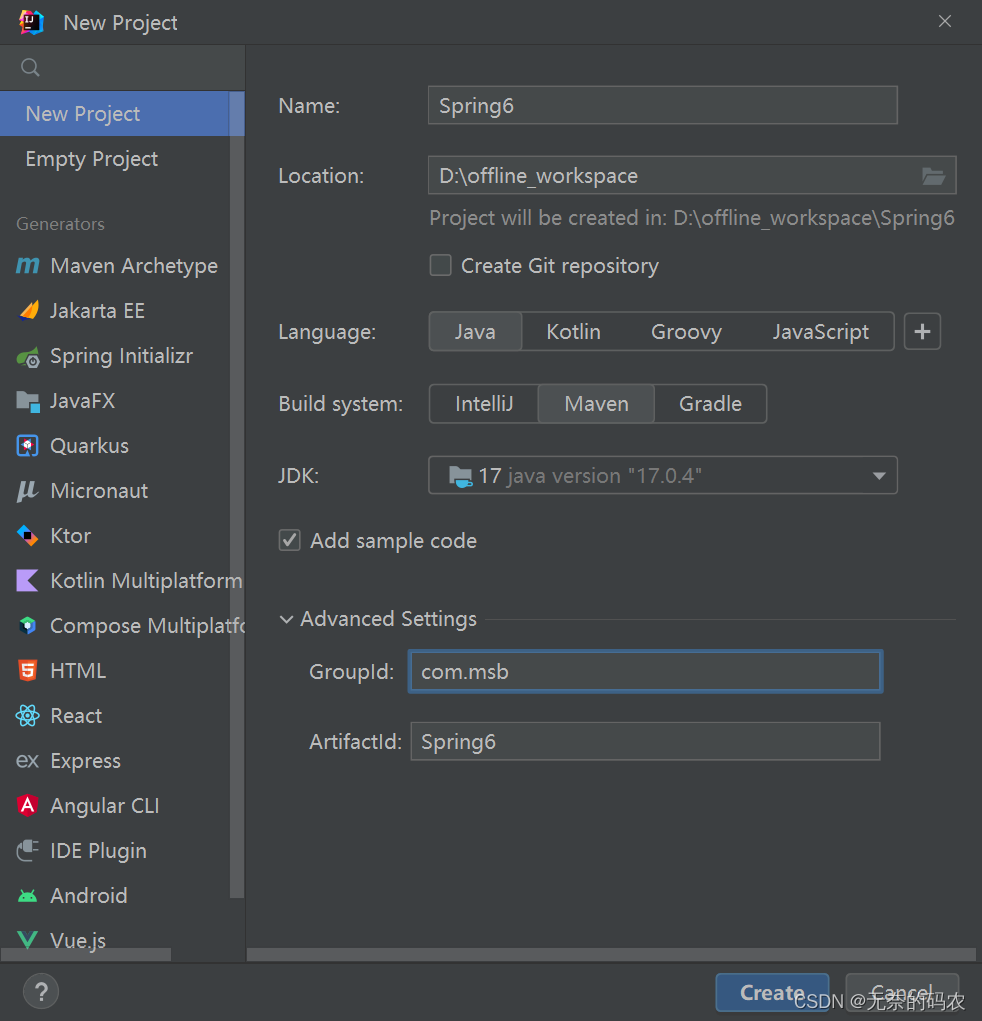Enable Create Git repository checkbox
This screenshot has height=1021, width=982.
pyautogui.click(x=441, y=266)
